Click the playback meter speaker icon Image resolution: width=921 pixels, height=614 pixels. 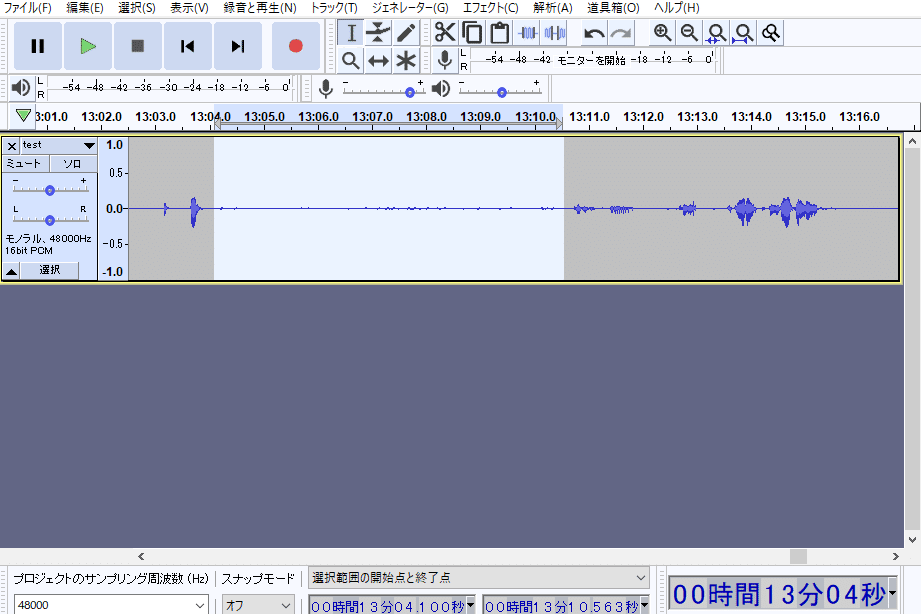pos(21,88)
